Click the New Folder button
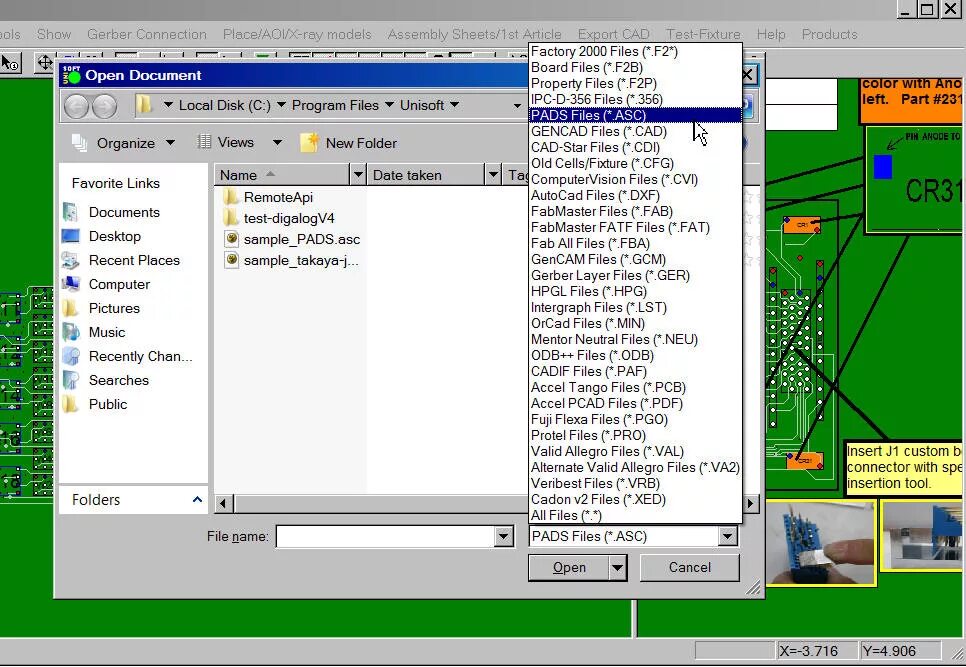The width and height of the screenshot is (966, 667). point(349,143)
